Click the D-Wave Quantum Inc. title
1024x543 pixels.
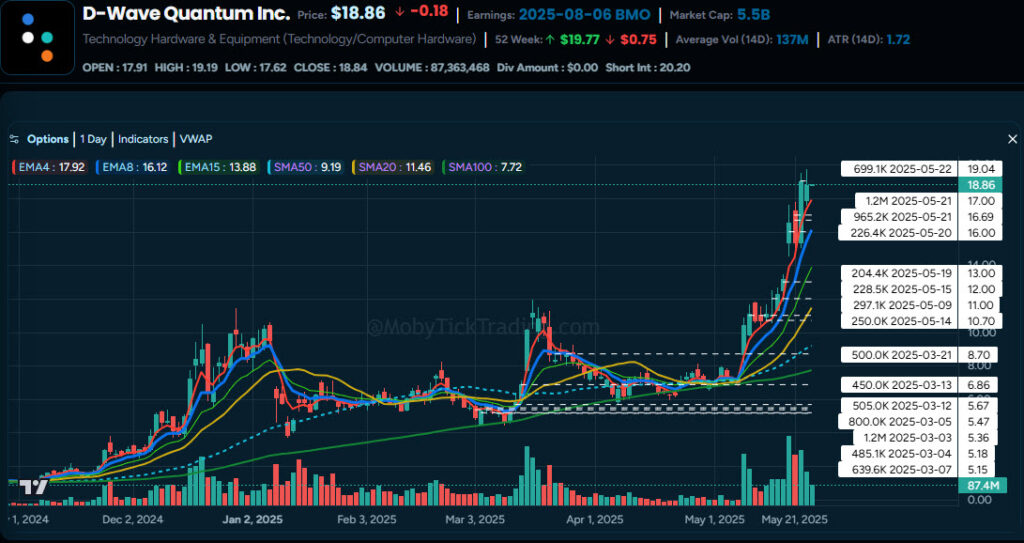point(186,13)
